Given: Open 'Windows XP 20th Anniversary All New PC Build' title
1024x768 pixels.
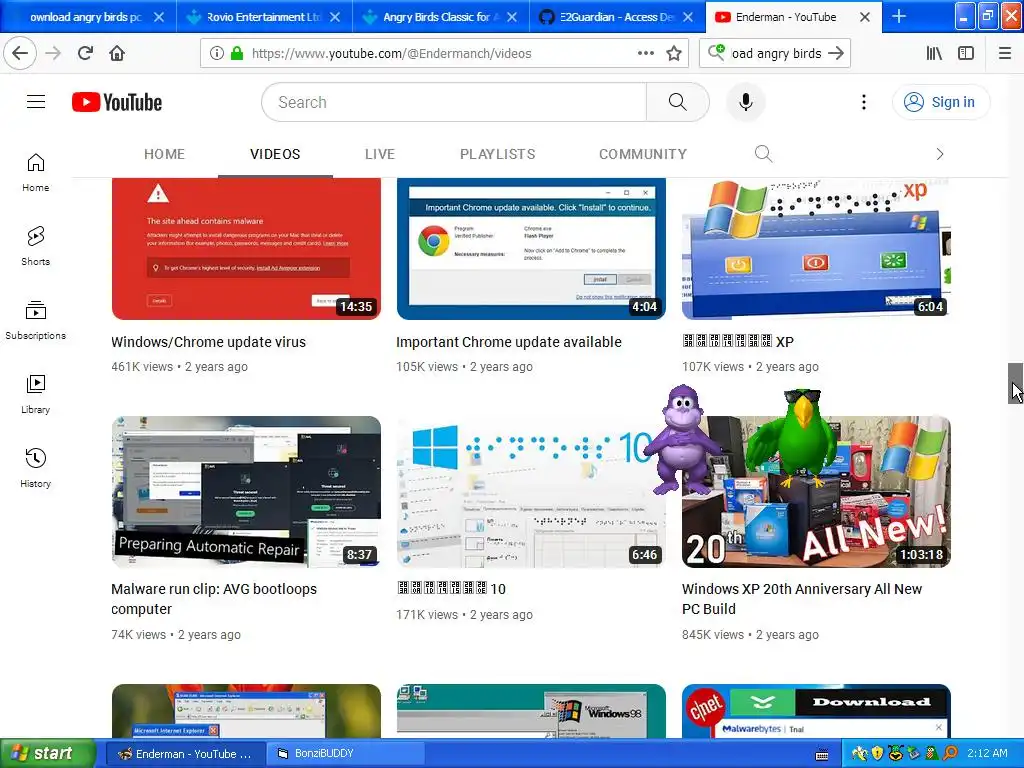Looking at the screenshot, I should (802, 599).
